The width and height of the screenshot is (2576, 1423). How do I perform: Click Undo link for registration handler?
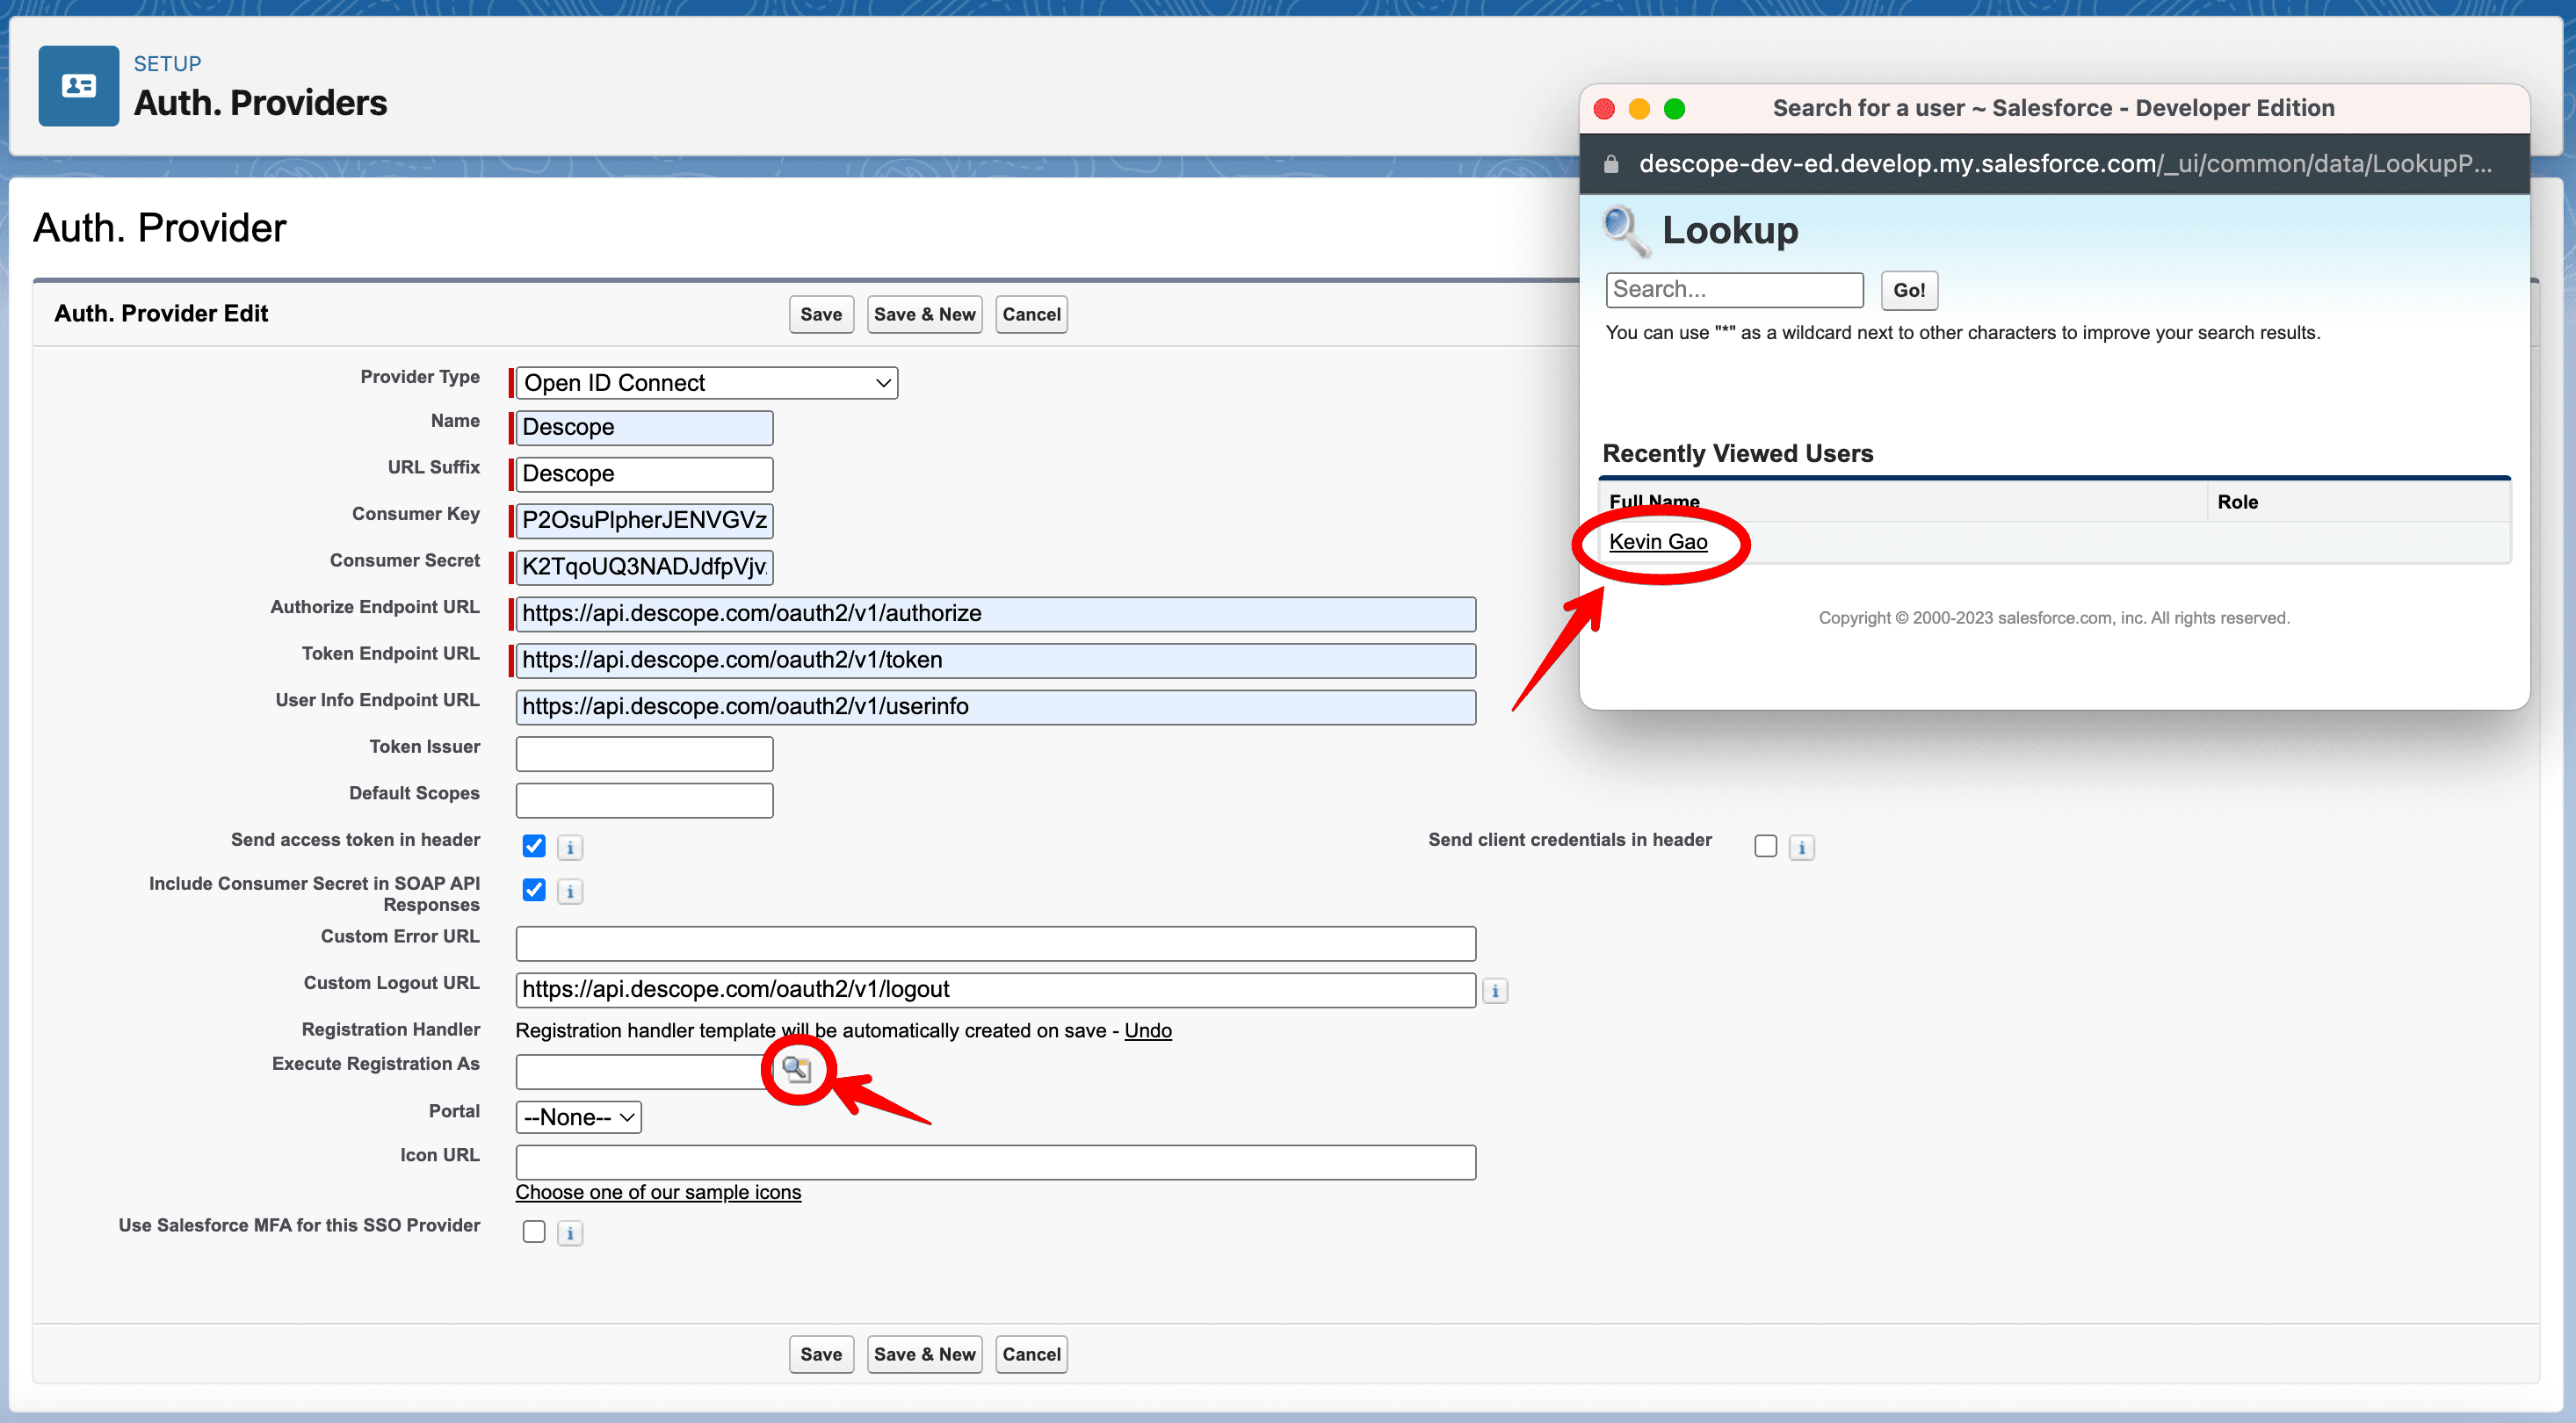[1147, 1030]
